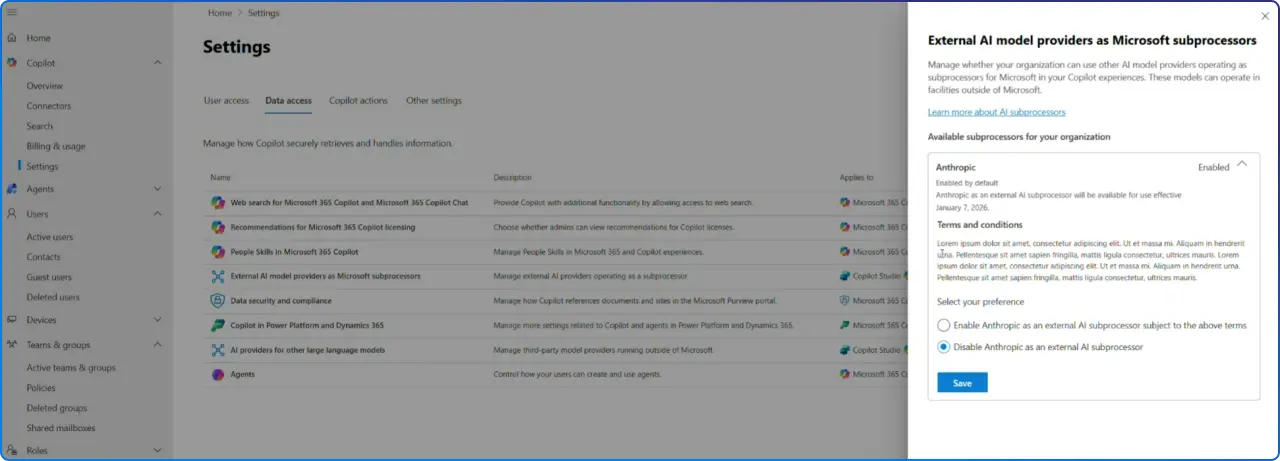This screenshot has height=461, width=1280.
Task: Click Home in the breadcrumb
Action: click(219, 13)
